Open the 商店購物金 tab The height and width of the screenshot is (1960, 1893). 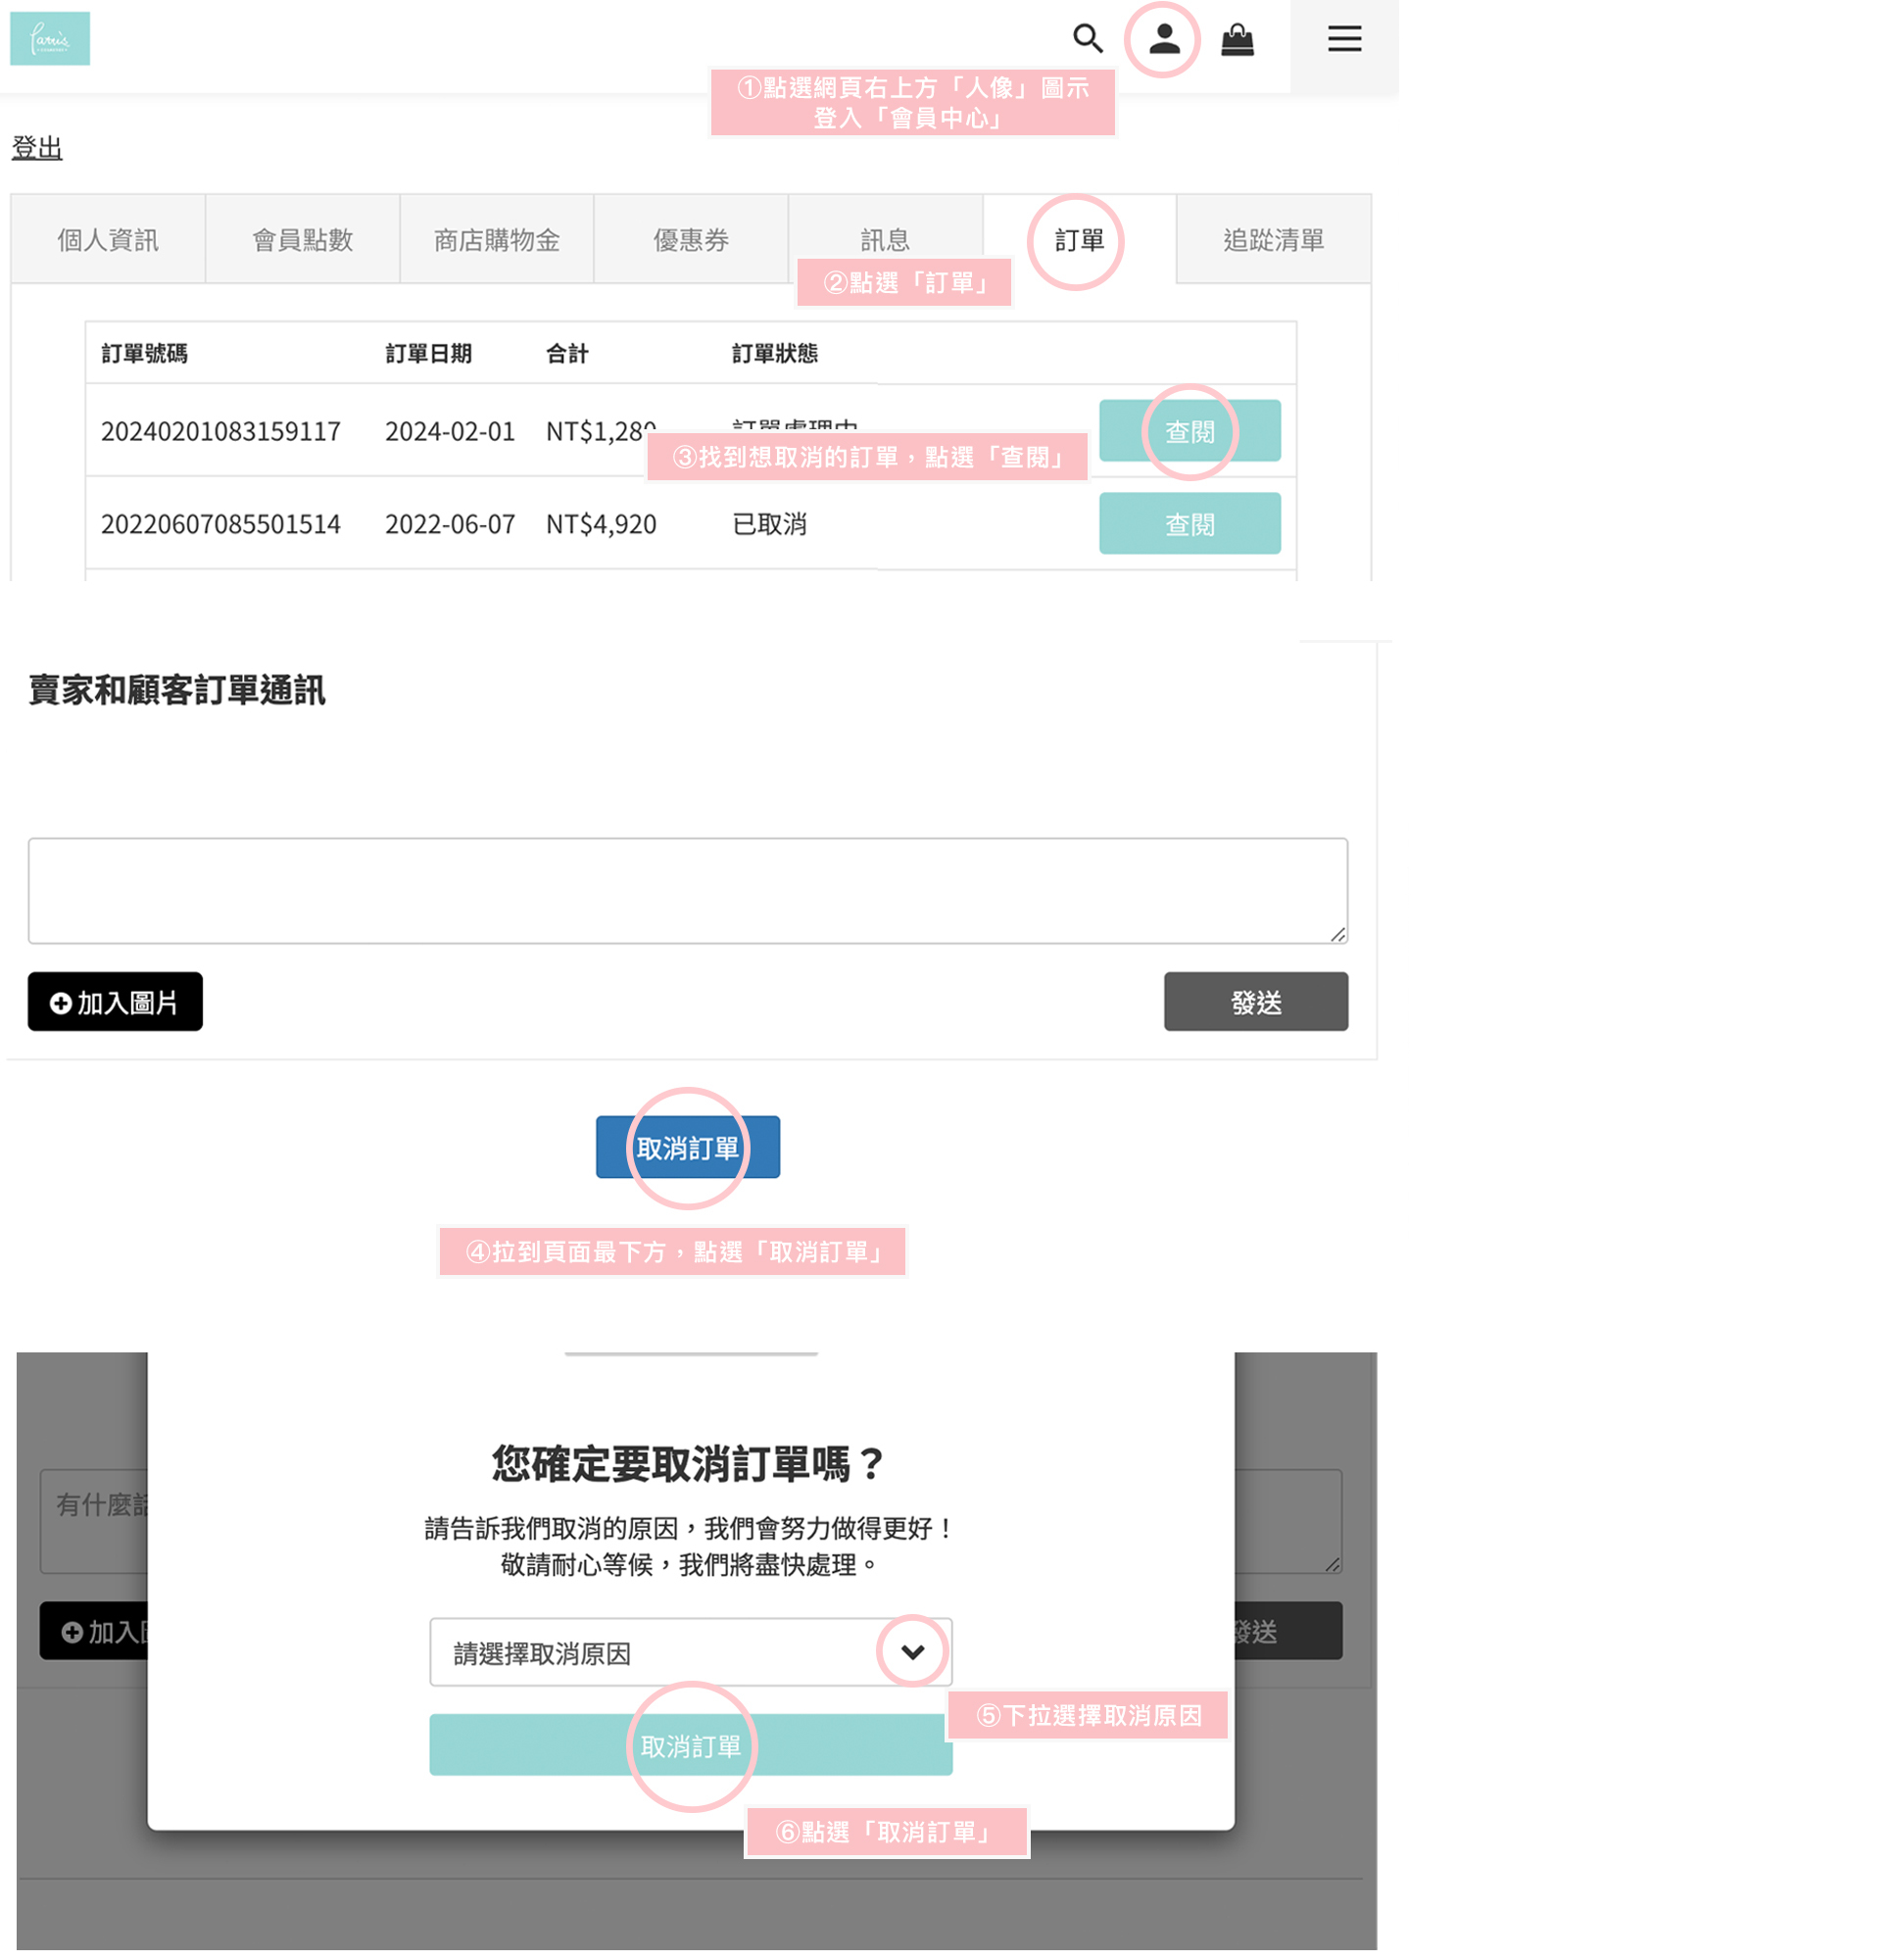coord(496,240)
